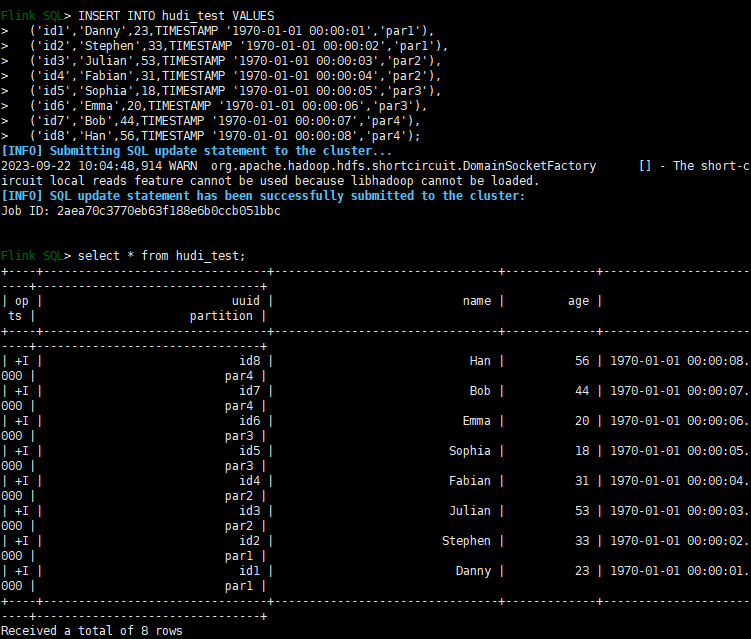751x639 pixels.
Task: Click the inserted row text for 'Julian'
Action: coord(235,61)
